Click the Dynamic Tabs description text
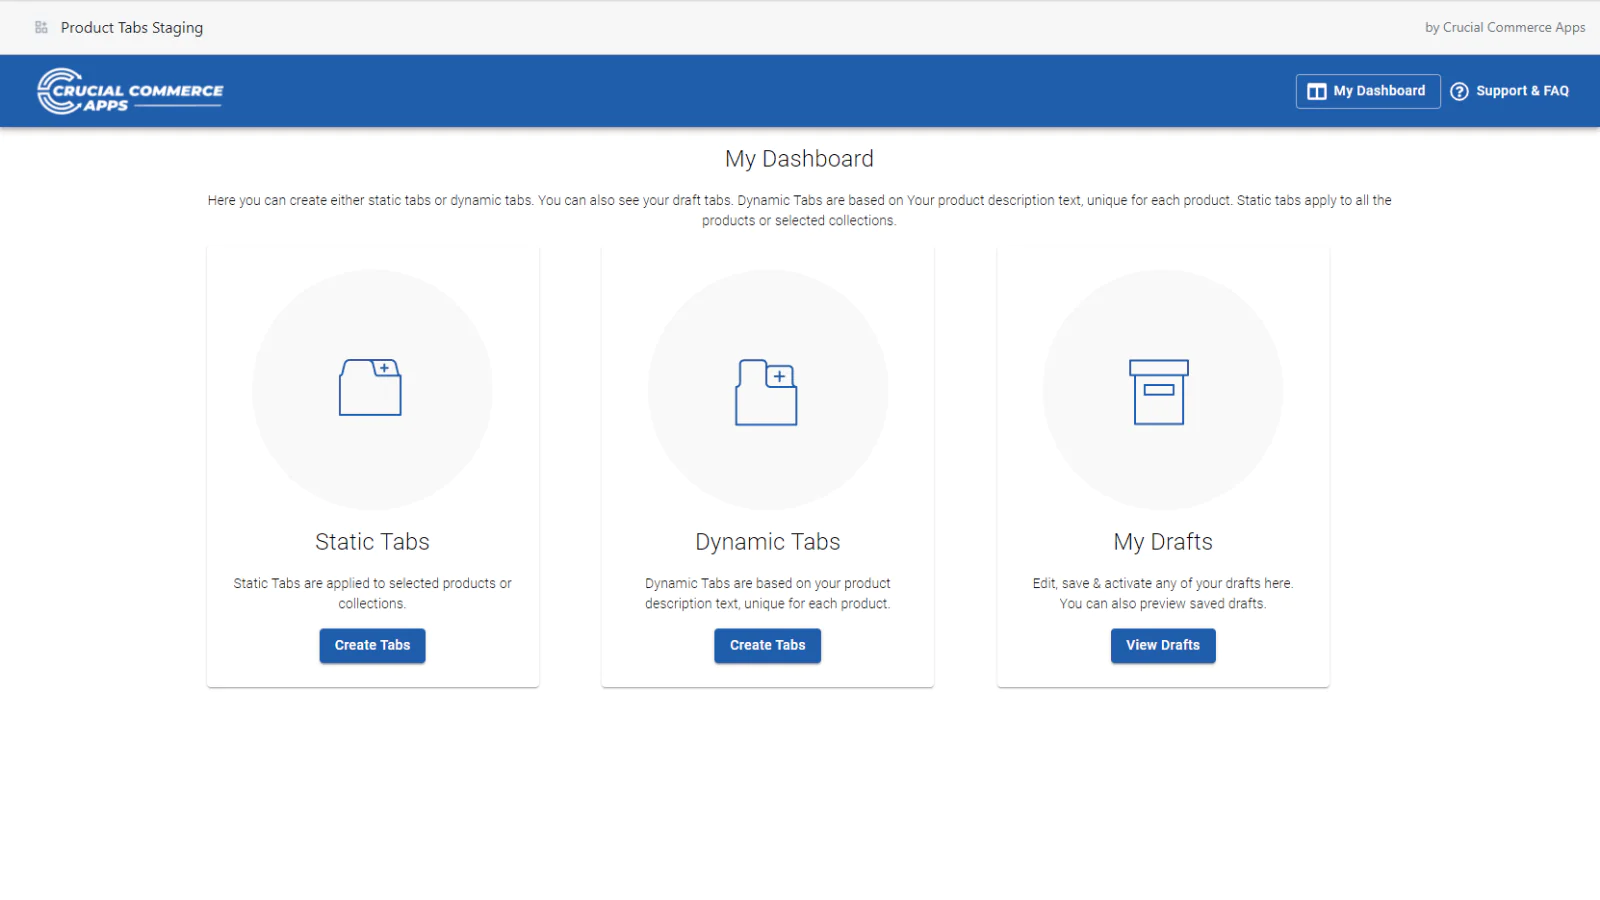Image resolution: width=1600 pixels, height=900 pixels. (768, 593)
